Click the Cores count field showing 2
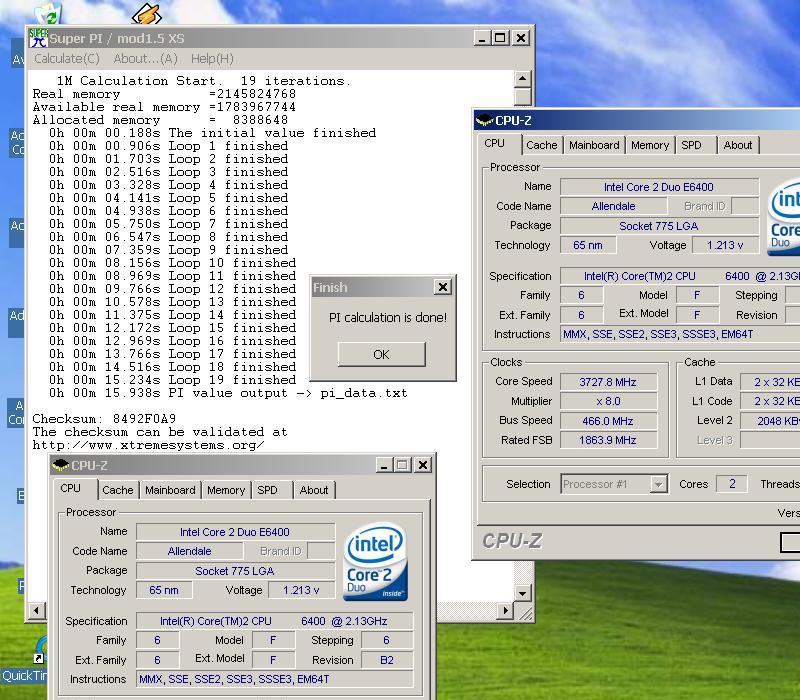 point(732,484)
